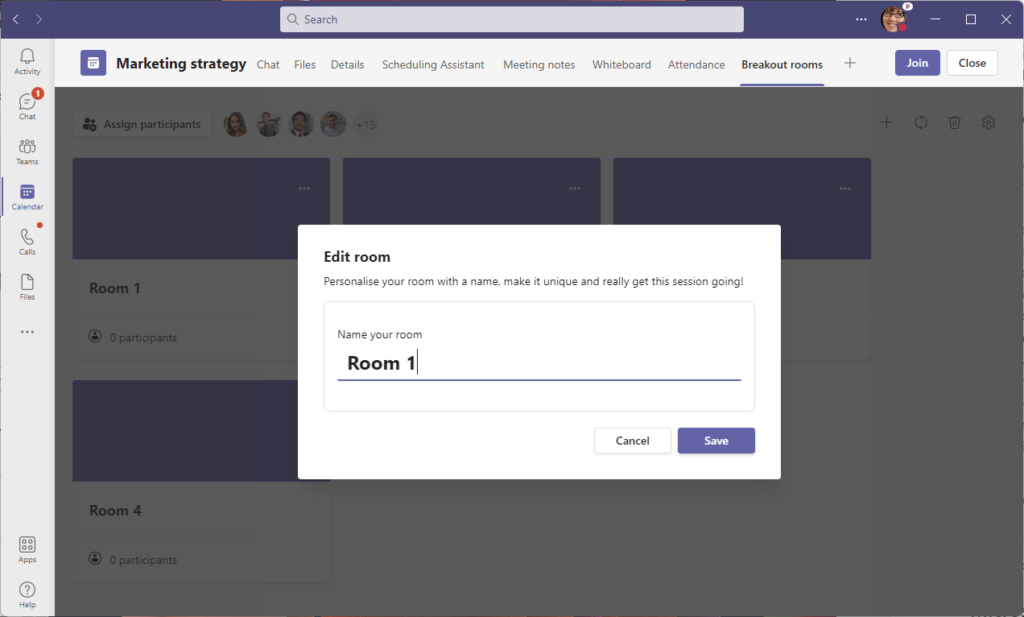Show more apps via sidebar ellipsis
This screenshot has width=1024, height=617.
tap(27, 332)
